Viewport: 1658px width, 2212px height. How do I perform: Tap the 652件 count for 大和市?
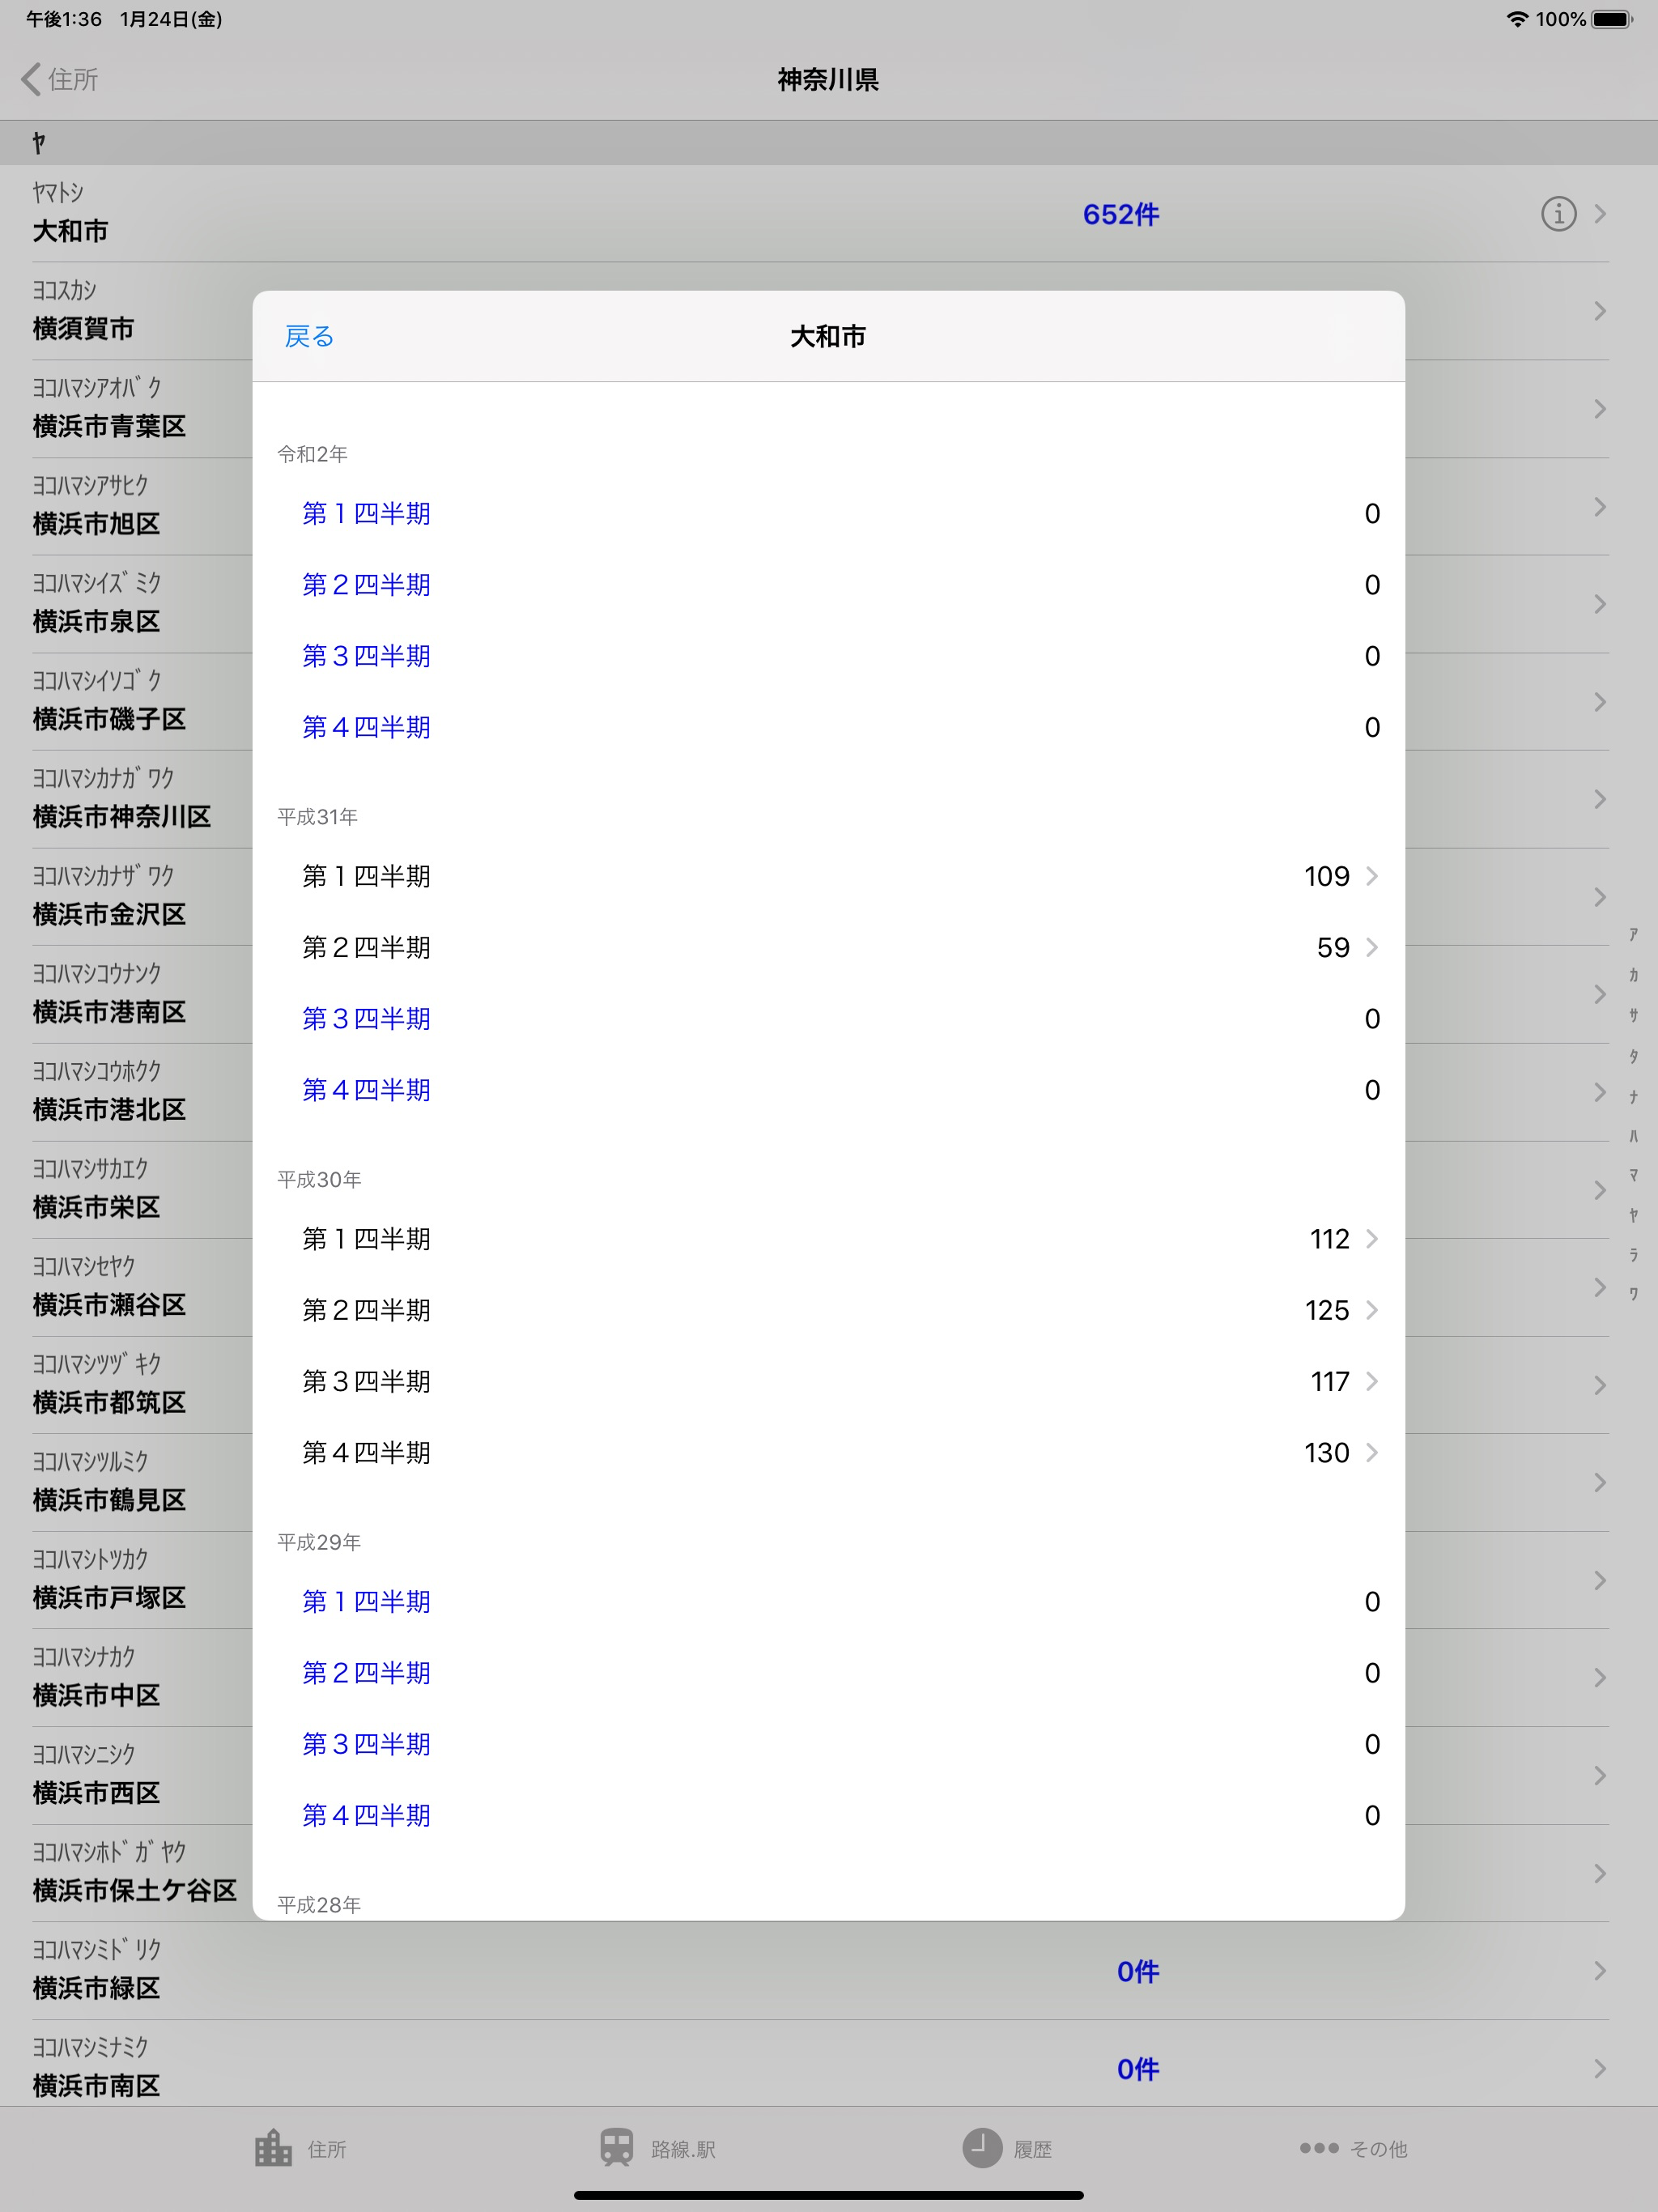click(1120, 215)
